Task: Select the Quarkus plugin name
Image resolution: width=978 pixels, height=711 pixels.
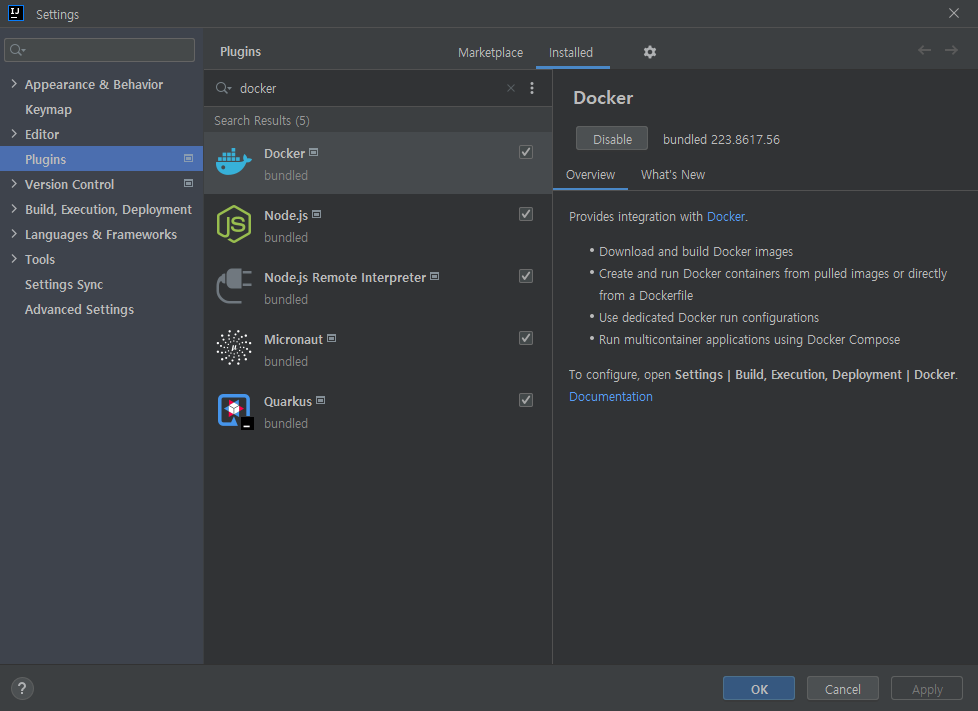Action: (x=288, y=402)
